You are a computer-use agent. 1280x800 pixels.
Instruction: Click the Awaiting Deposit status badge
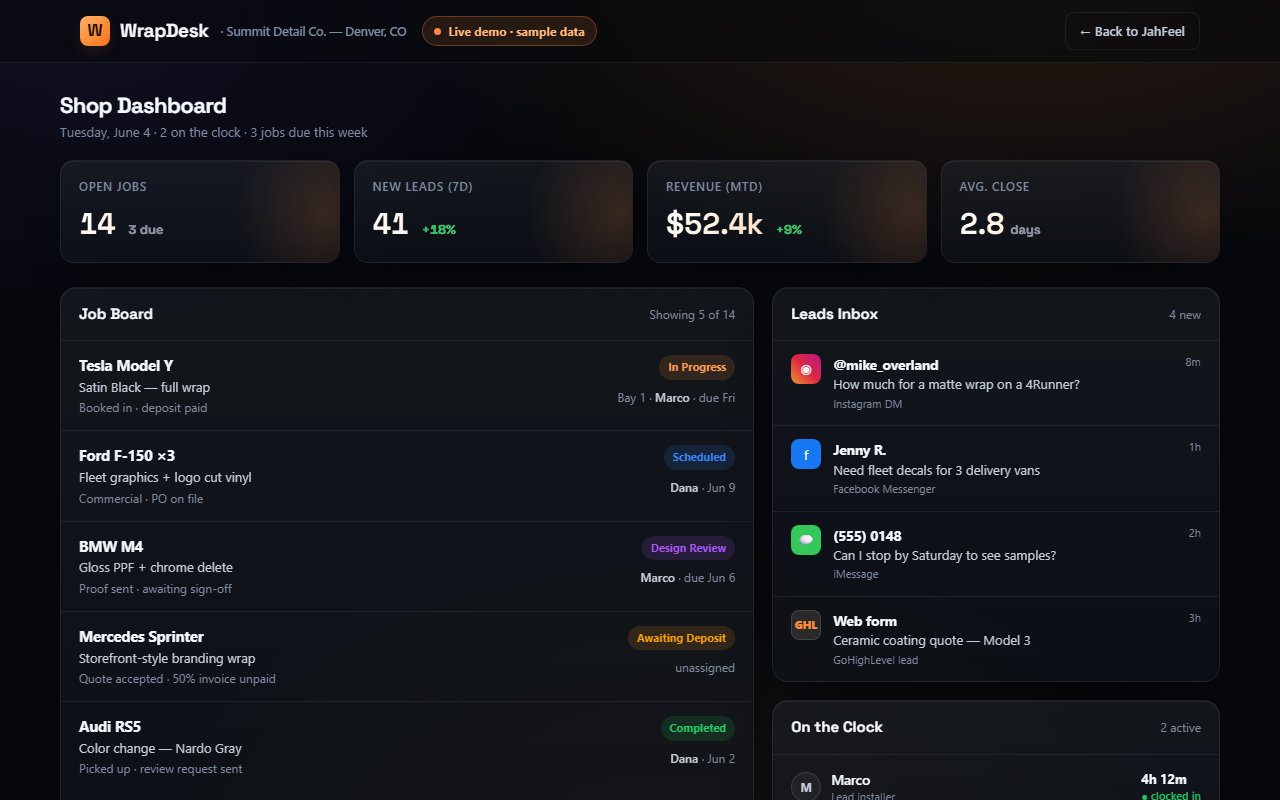tap(681, 638)
